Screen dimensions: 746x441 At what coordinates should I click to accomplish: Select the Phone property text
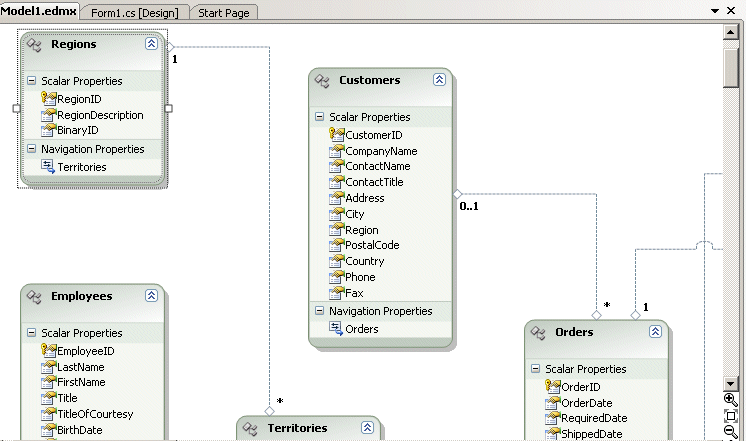pos(360,277)
